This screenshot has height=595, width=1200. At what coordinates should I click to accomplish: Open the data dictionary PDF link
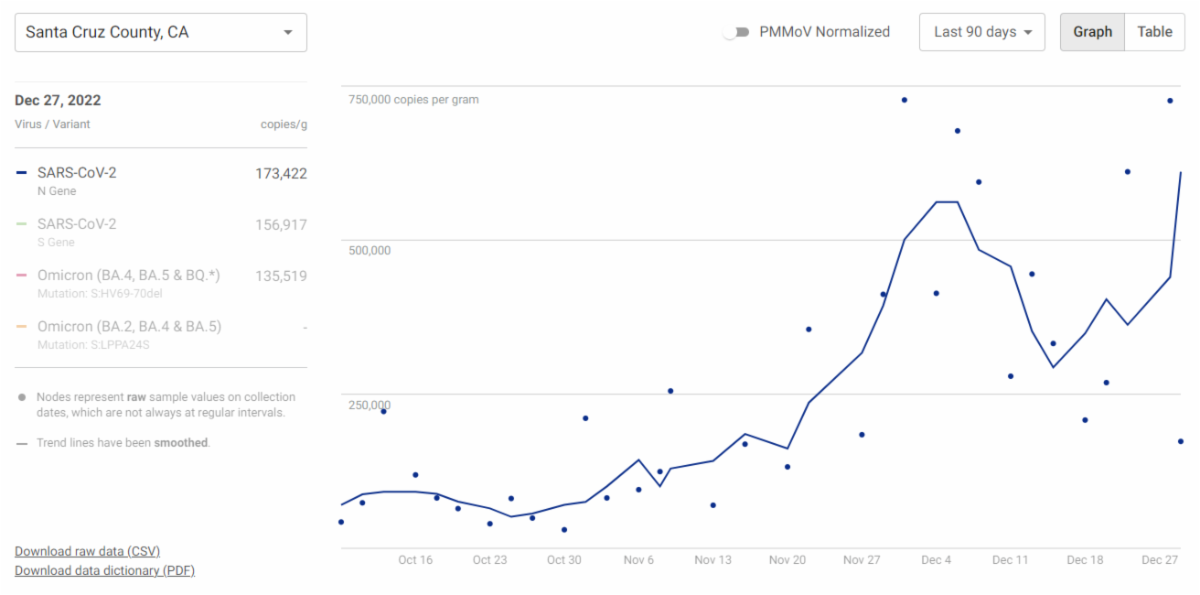coord(104,571)
